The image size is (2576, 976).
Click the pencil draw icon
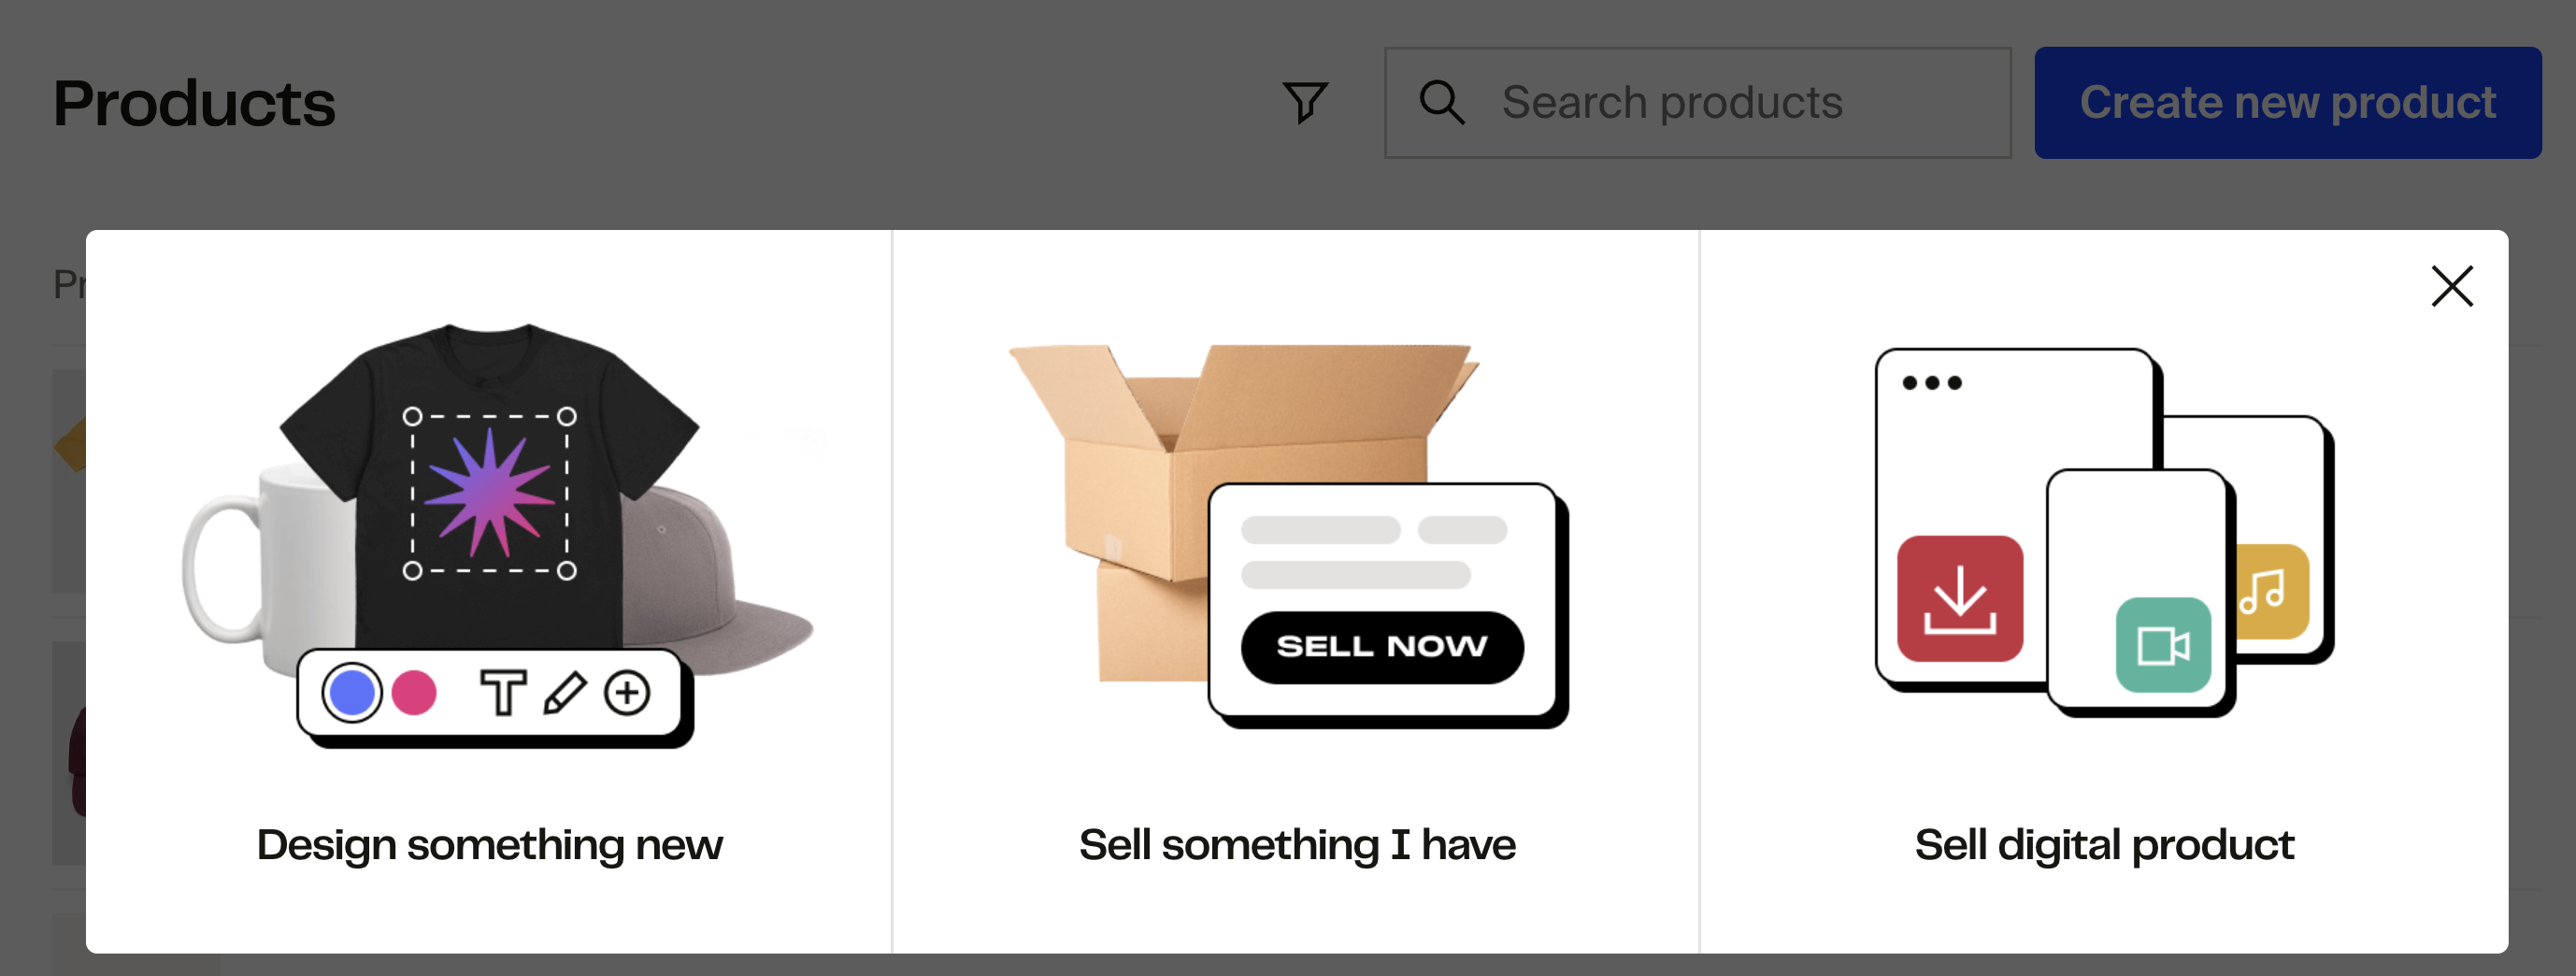[x=565, y=692]
